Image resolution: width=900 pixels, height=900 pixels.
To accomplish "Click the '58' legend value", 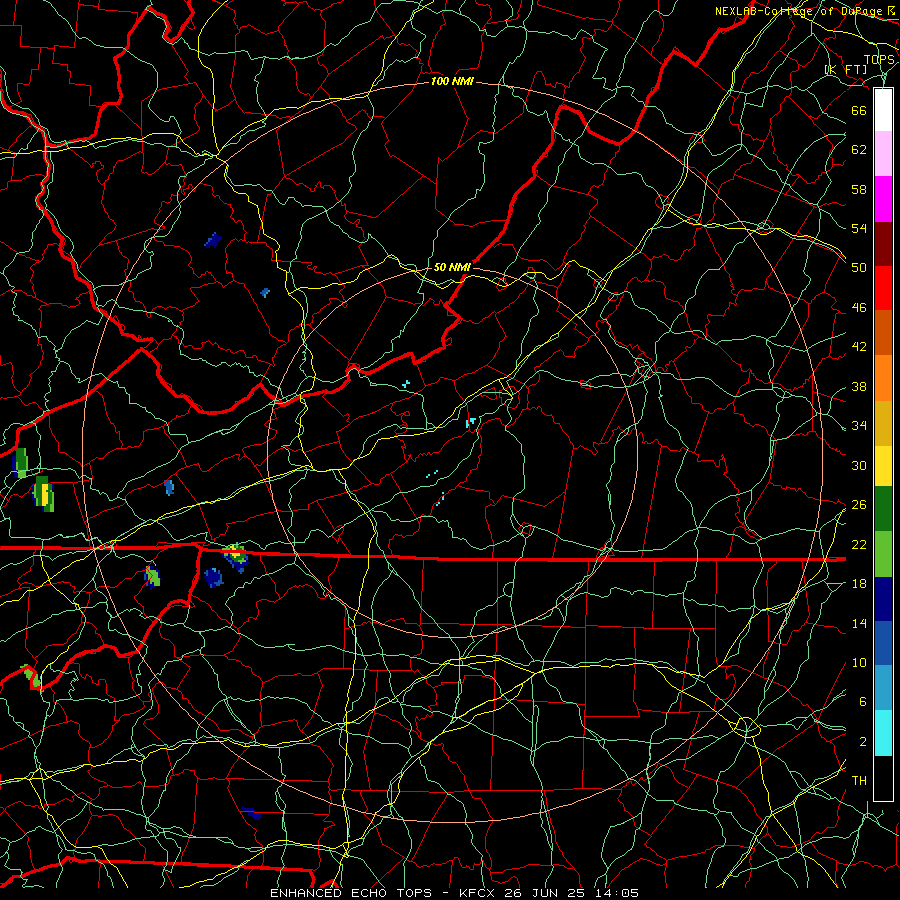I will click(x=859, y=189).
